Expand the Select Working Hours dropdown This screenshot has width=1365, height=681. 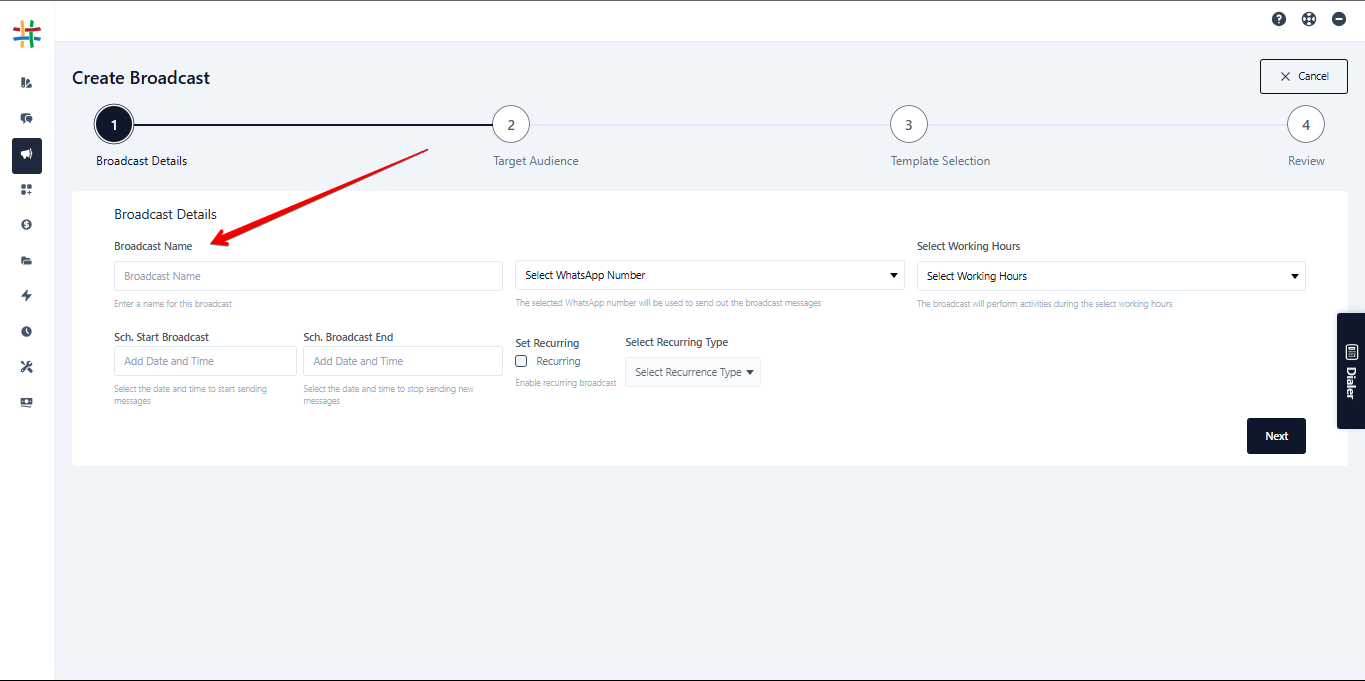[x=1110, y=276]
